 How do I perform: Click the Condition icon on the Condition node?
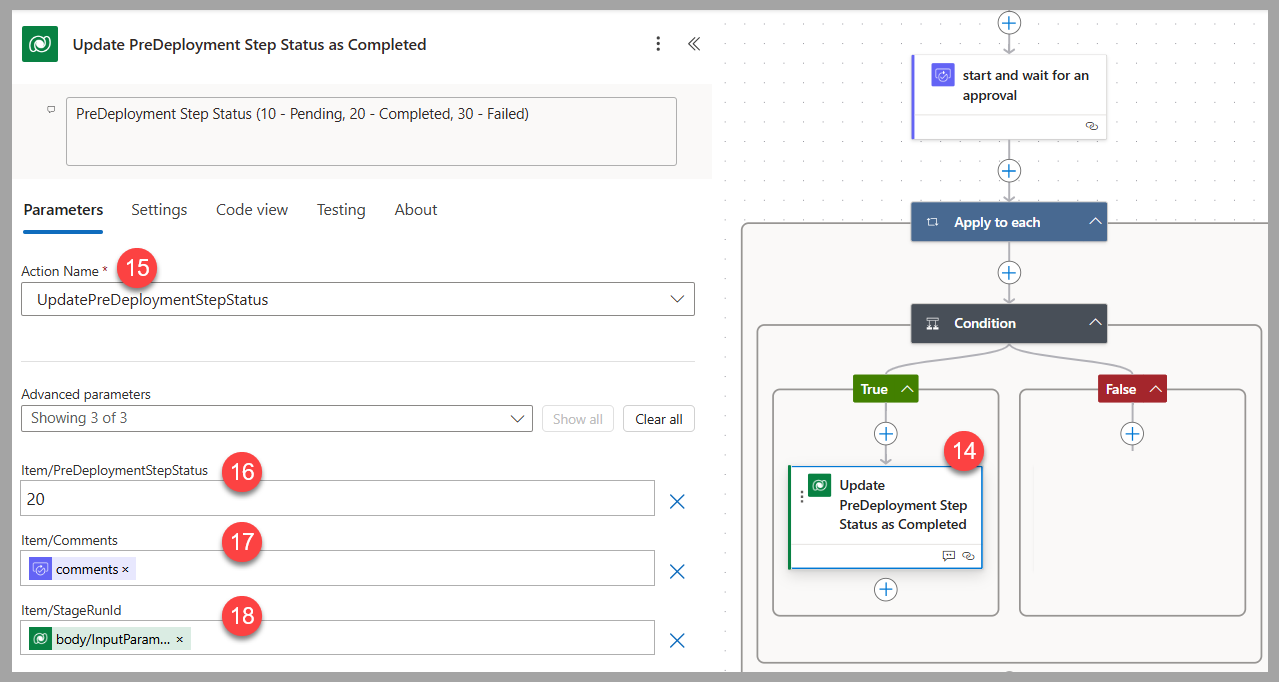(932, 323)
